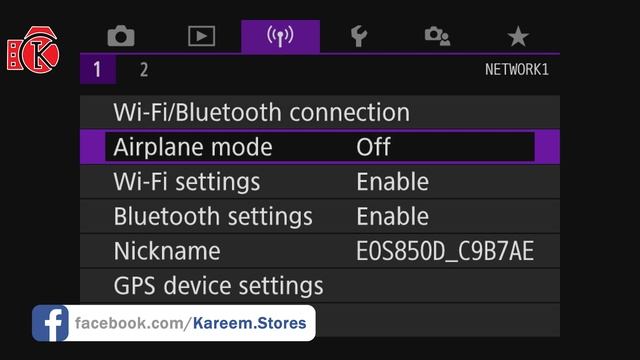Expand the Nickname menu entry
Viewport: 640px width, 360px height.
click(x=320, y=251)
